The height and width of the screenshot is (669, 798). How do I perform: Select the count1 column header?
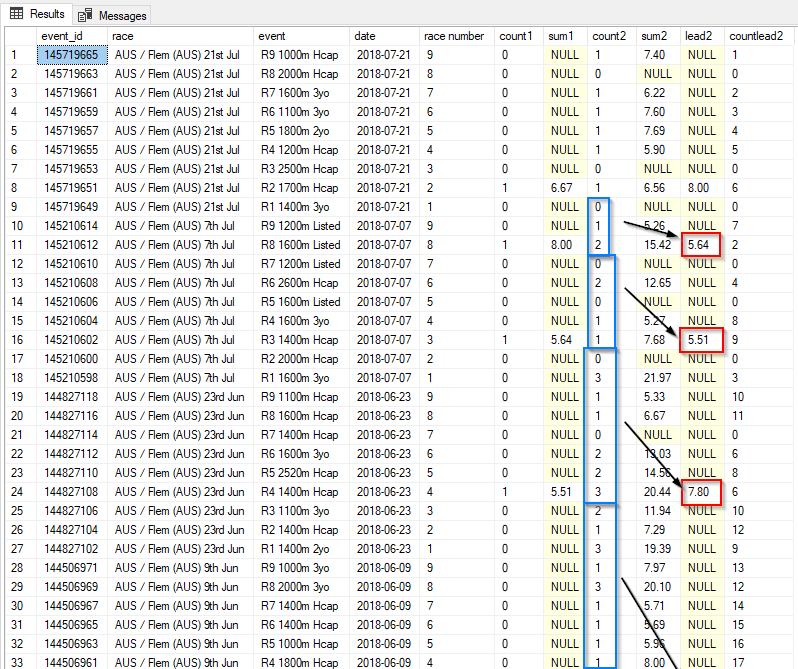click(x=519, y=36)
